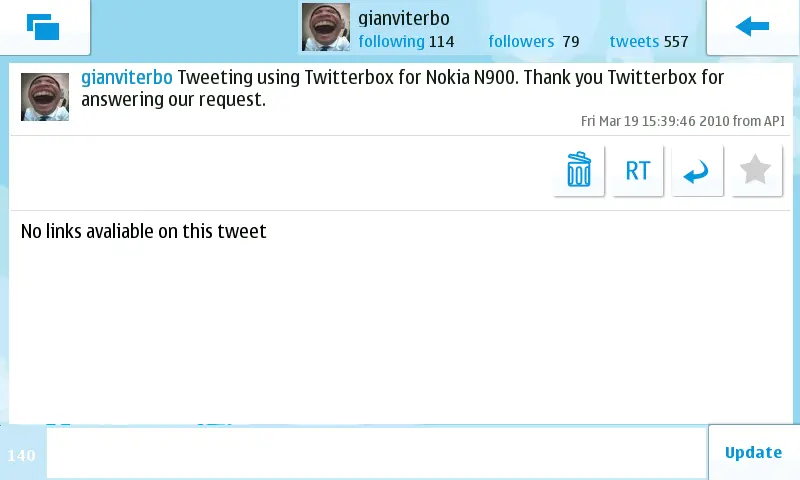Viewport: 800px width, 480px height.
Task: Click "No links avaliable on this tweet"
Action: (x=143, y=231)
